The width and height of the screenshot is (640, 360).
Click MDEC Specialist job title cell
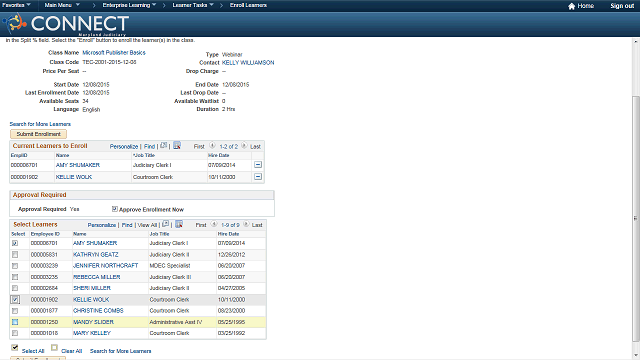[170, 266]
